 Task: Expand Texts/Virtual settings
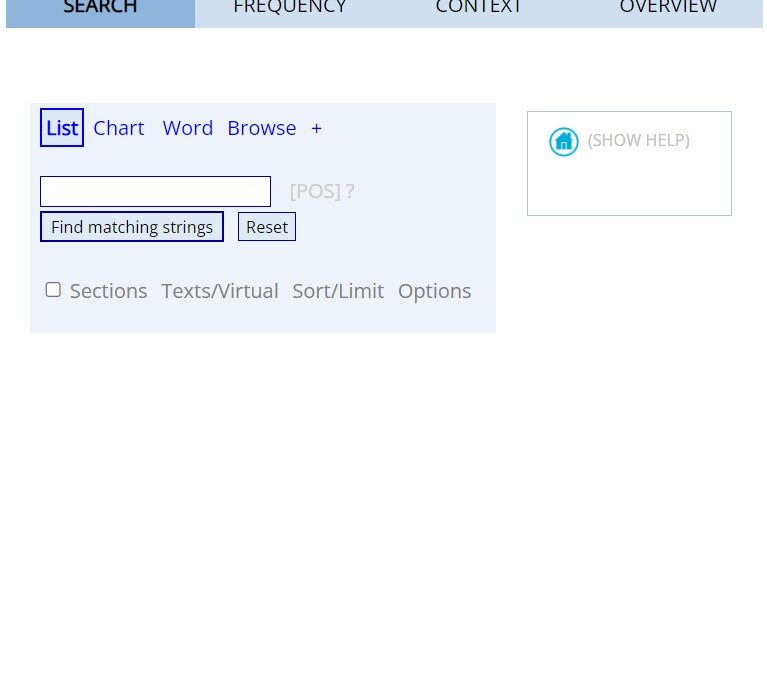(x=220, y=291)
